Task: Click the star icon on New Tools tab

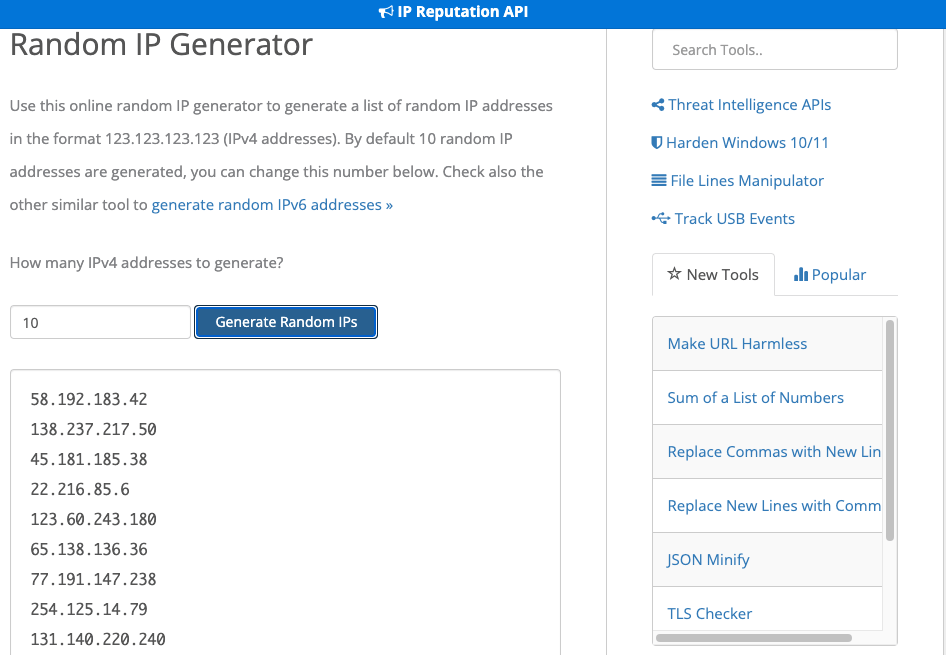Action: click(x=674, y=274)
